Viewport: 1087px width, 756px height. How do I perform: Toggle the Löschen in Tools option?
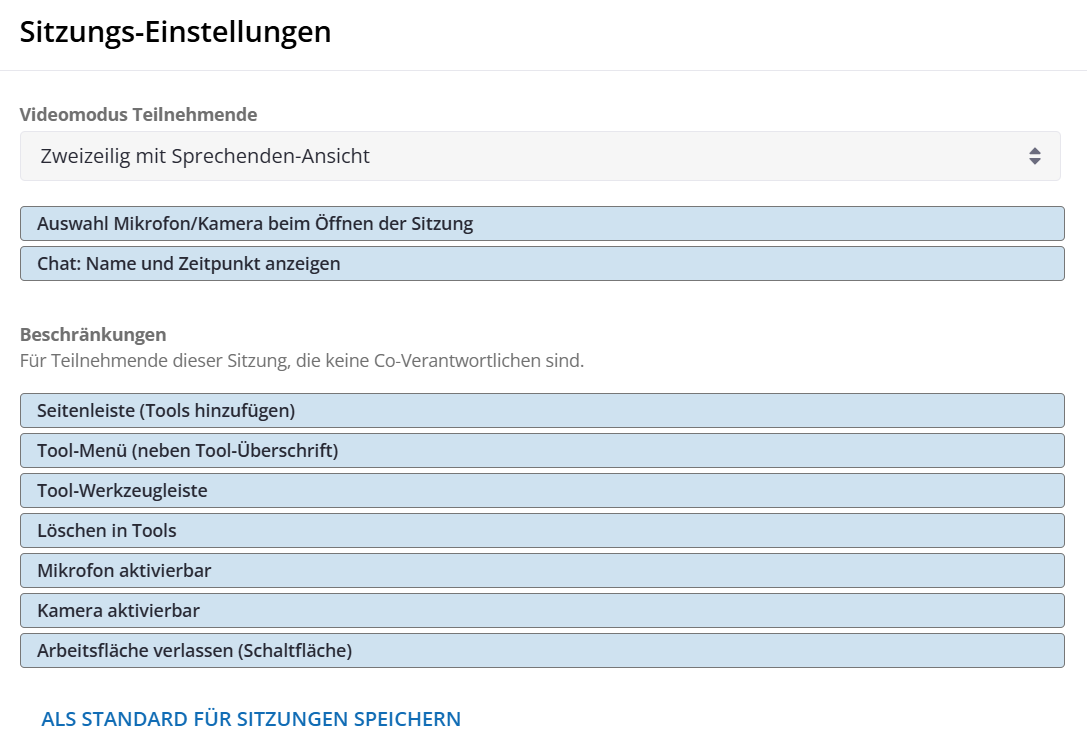coord(542,530)
